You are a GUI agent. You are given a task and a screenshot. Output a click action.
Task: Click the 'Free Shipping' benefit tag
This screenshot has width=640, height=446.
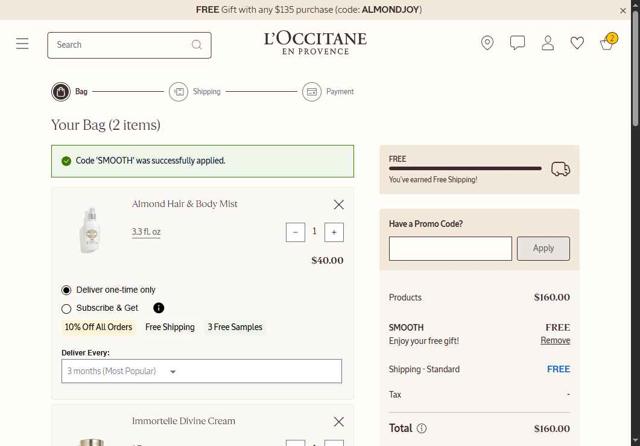(170, 327)
